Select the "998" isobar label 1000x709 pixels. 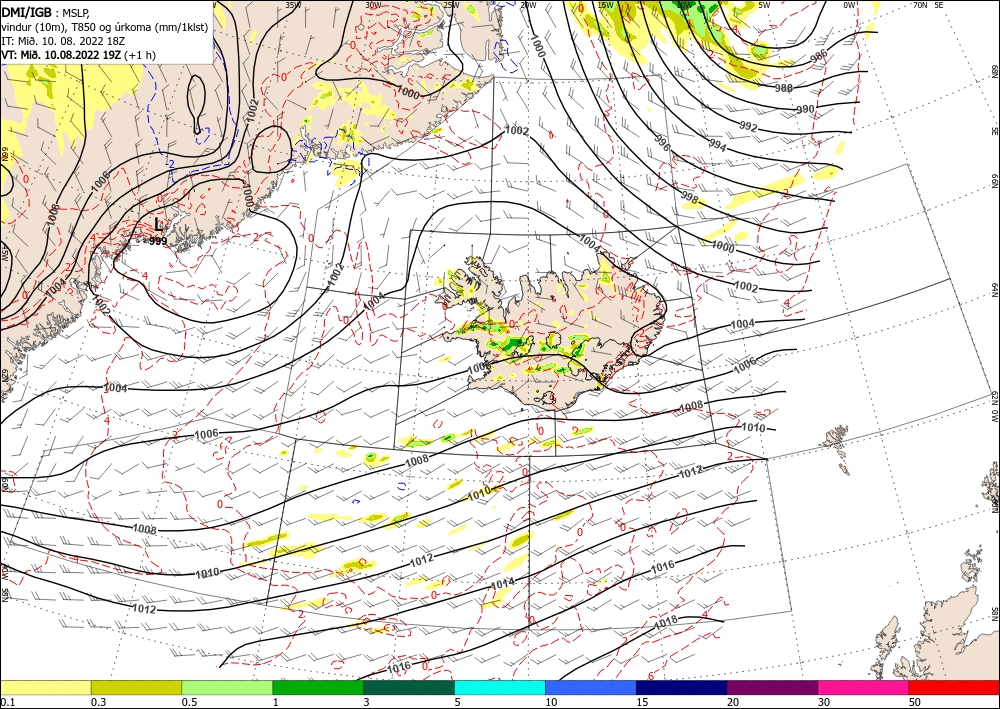point(689,196)
